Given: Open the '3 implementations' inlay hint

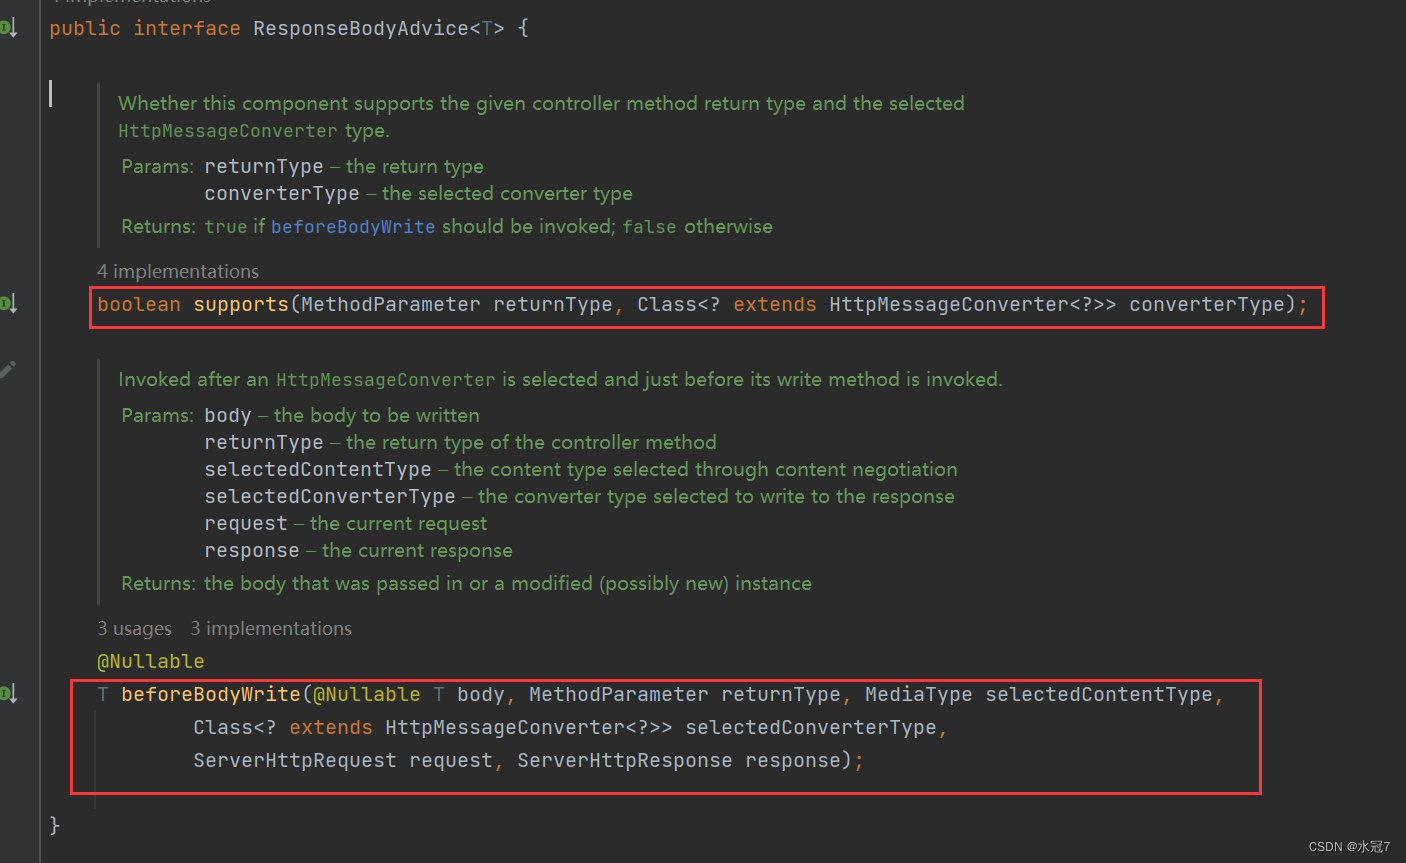Looking at the screenshot, I should point(271,628).
